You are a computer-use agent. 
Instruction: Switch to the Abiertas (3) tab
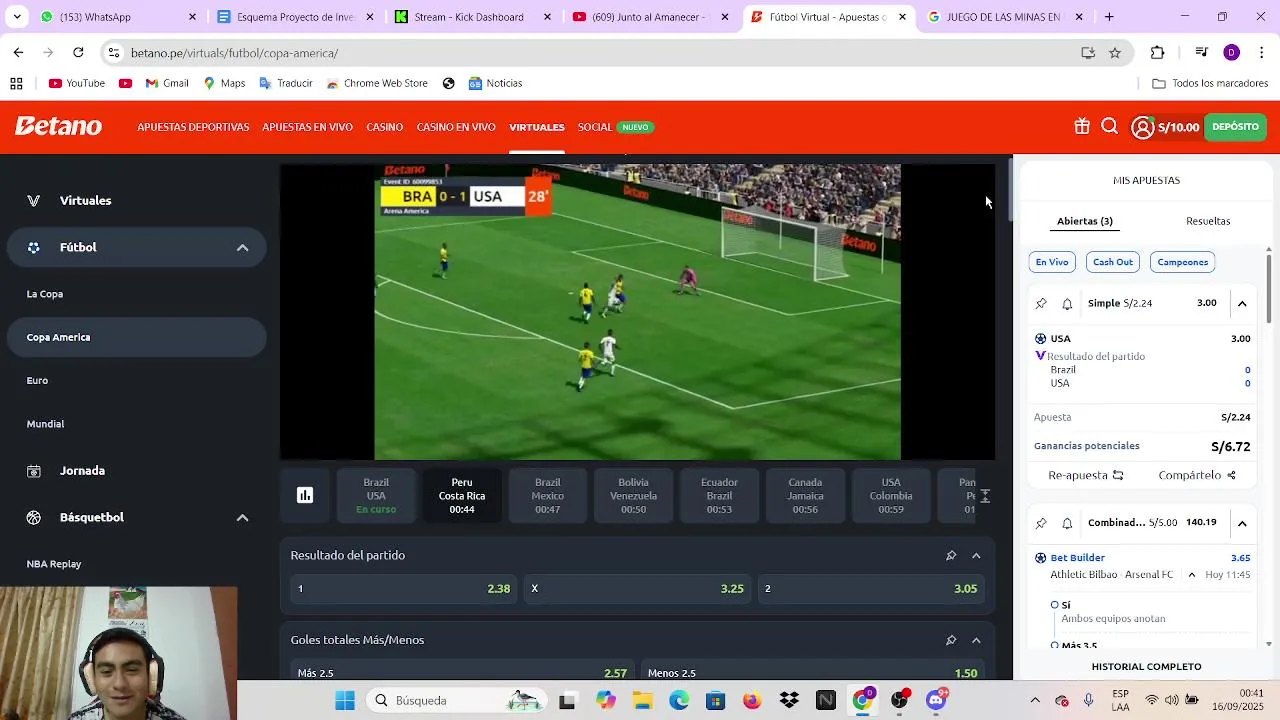[x=1085, y=221]
